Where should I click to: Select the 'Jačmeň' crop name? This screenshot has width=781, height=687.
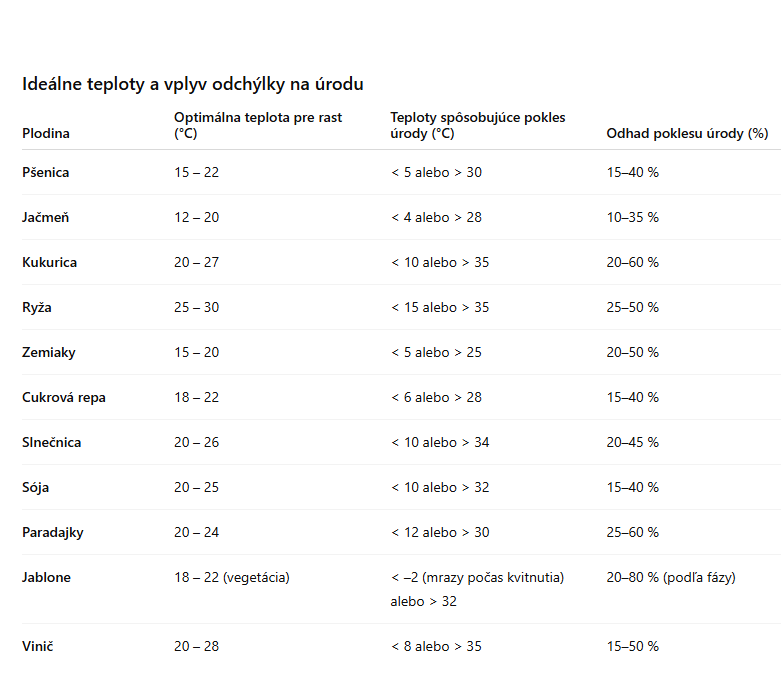click(46, 217)
